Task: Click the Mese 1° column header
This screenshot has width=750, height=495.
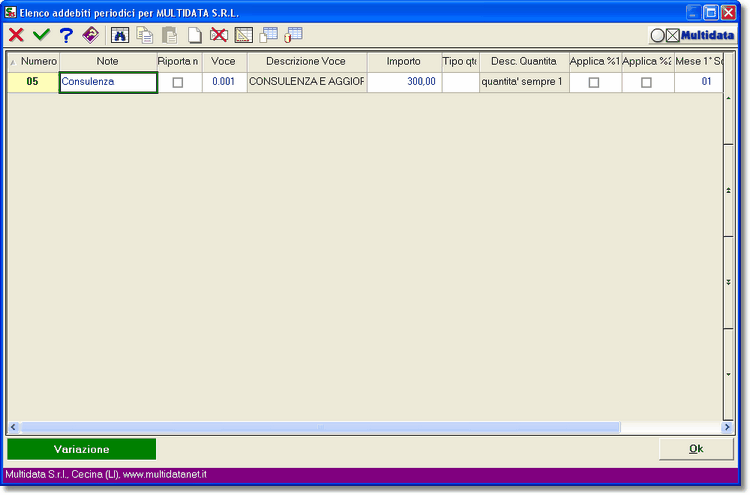Action: point(698,62)
